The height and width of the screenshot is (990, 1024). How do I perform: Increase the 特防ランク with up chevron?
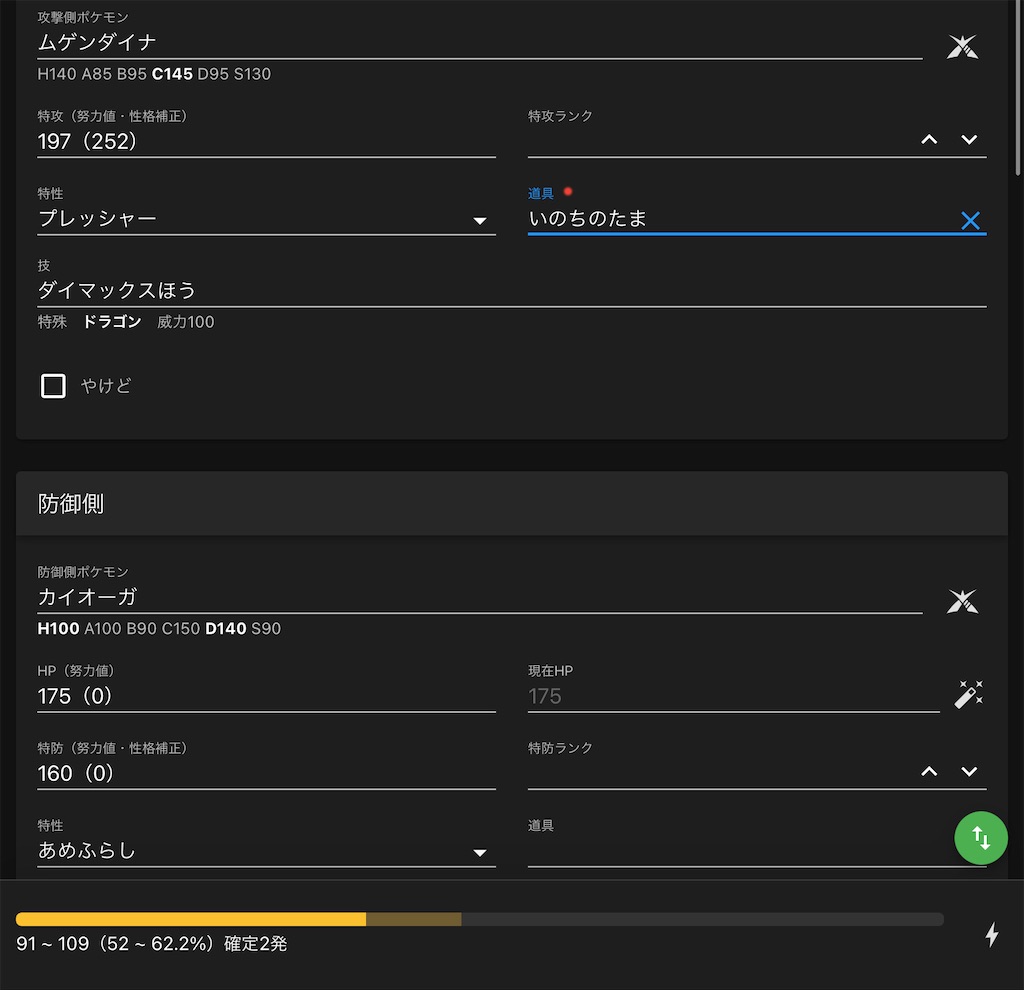929,771
